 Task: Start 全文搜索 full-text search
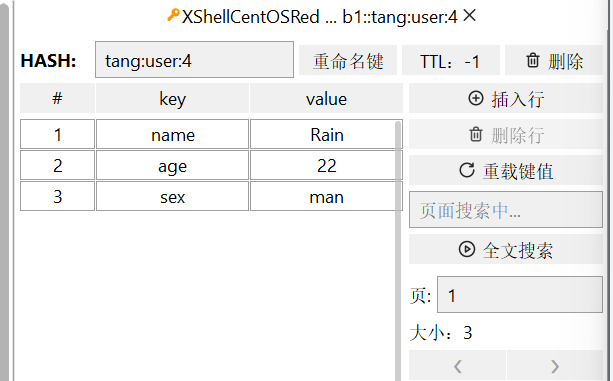coord(506,249)
